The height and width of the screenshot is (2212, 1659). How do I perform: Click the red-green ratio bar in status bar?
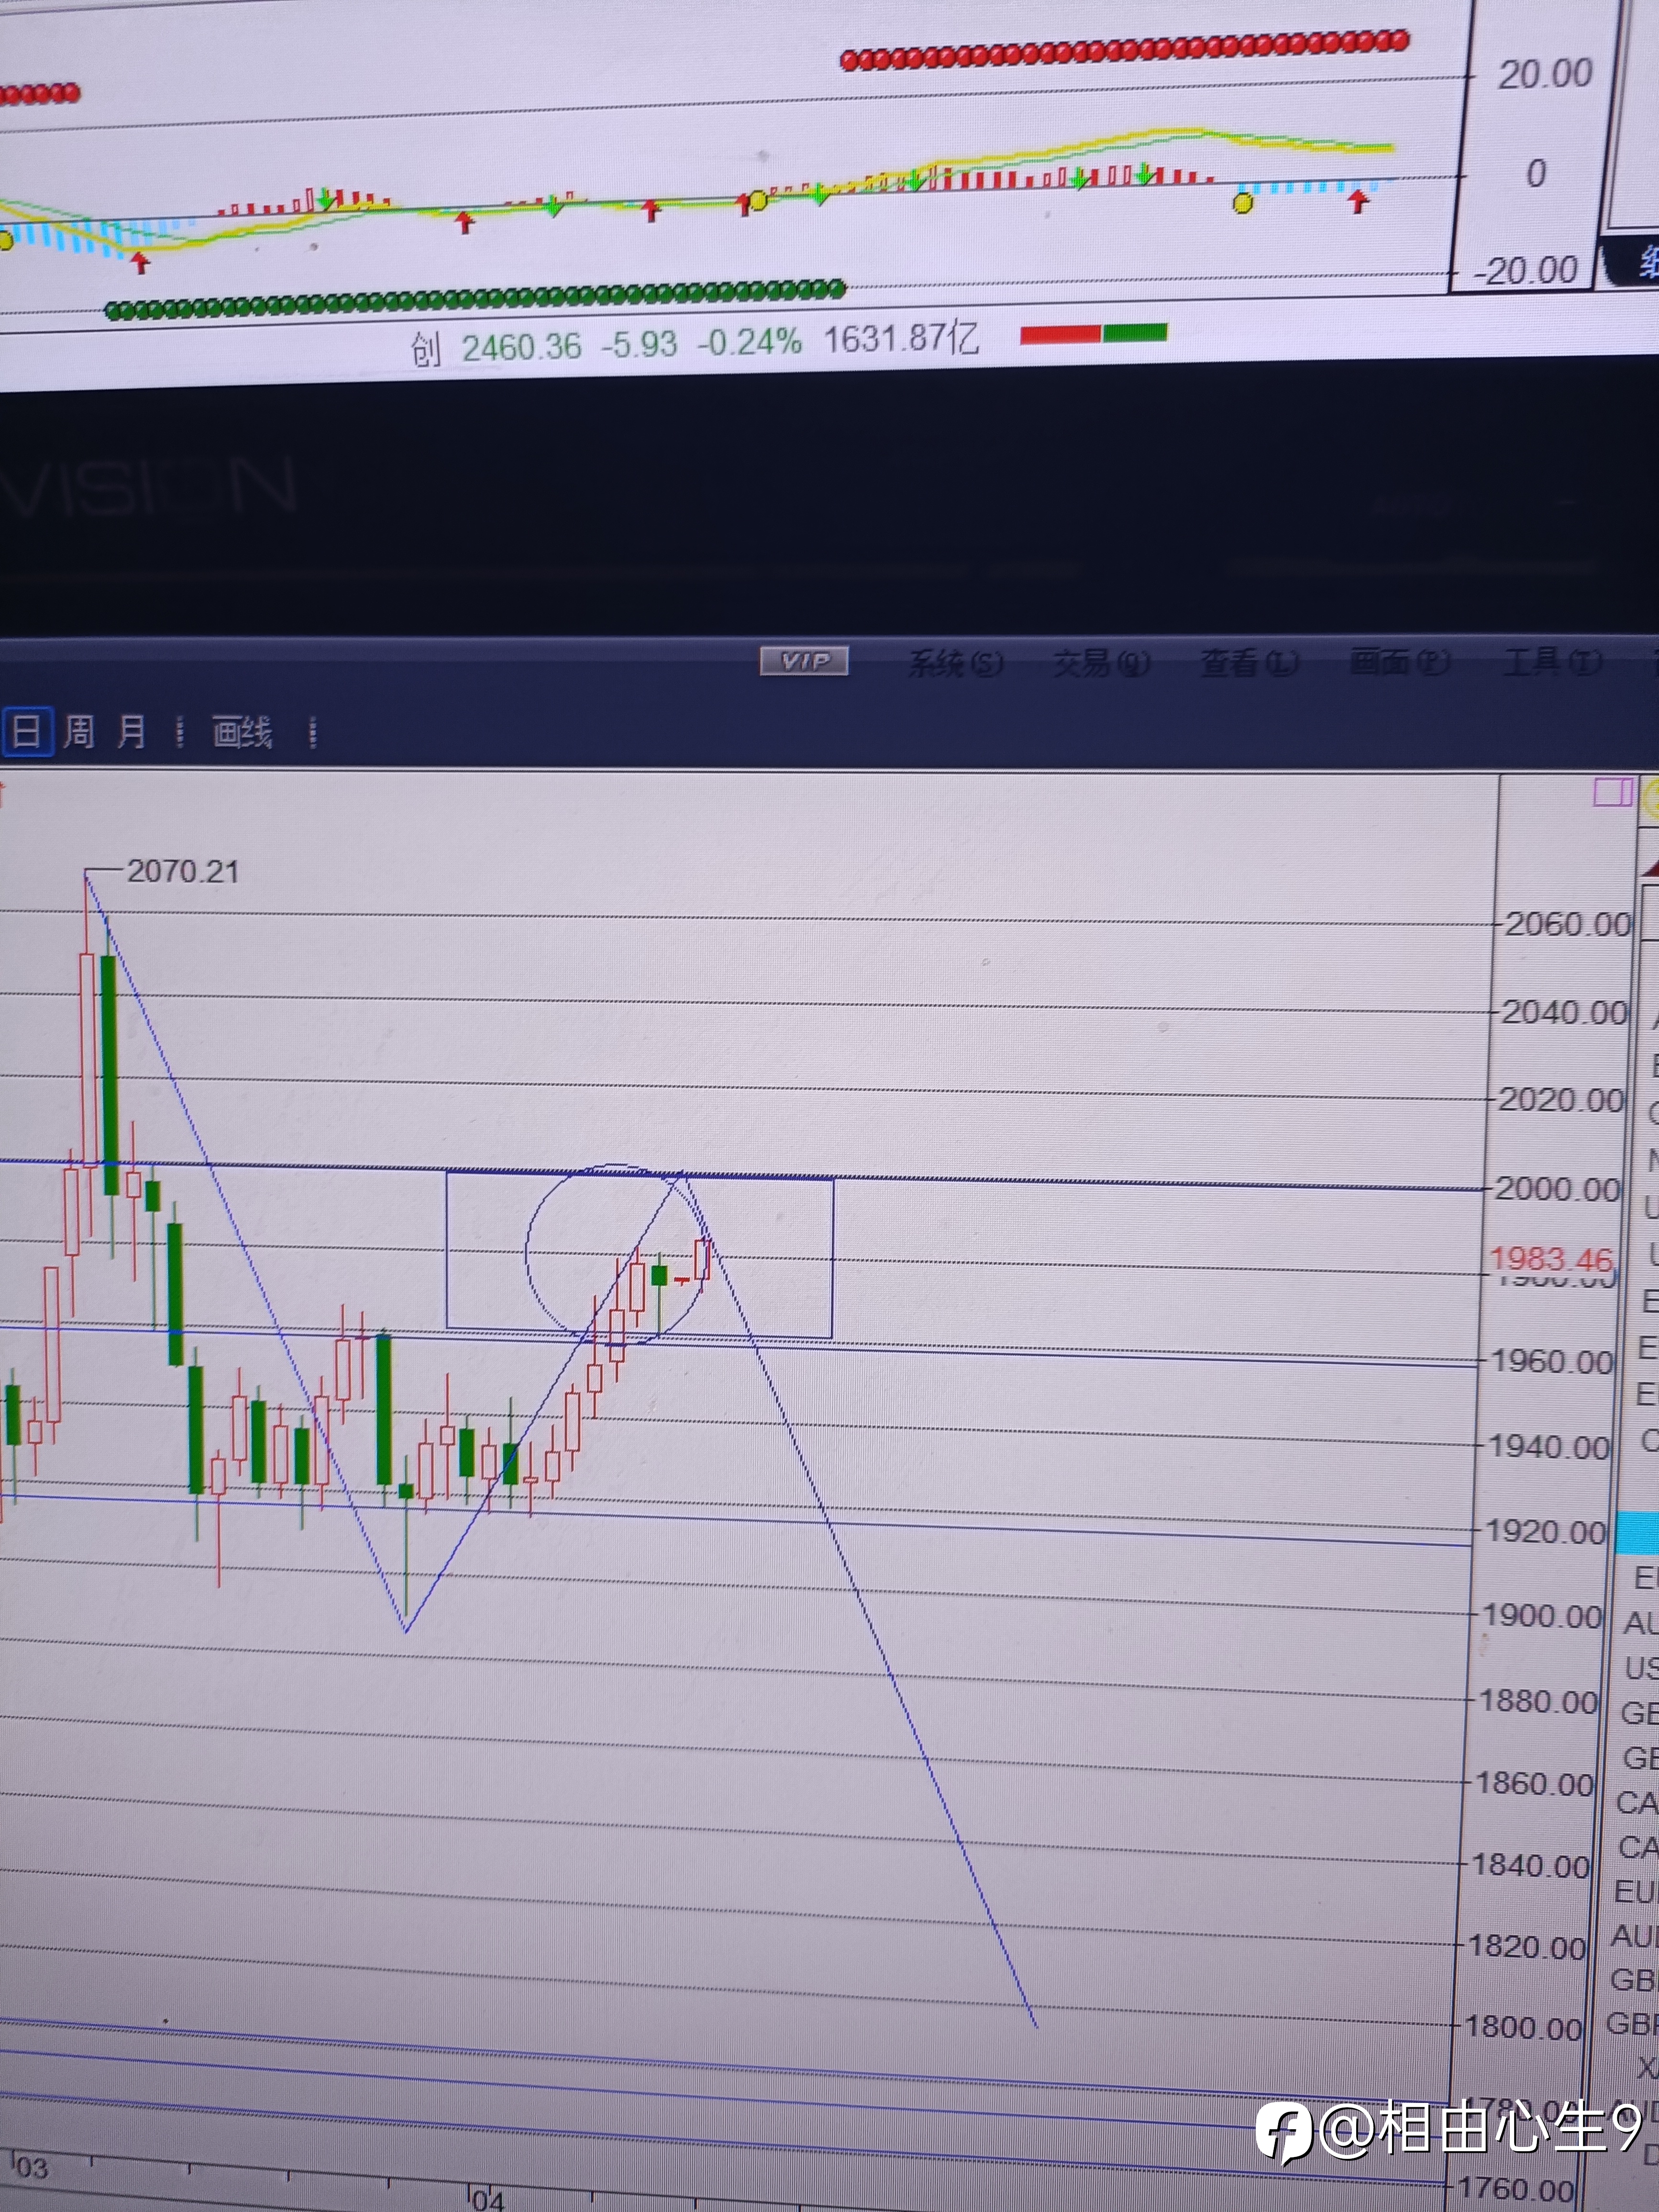1094,334
